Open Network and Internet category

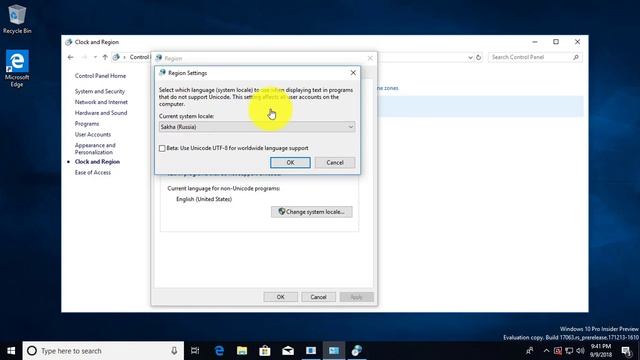point(101,102)
